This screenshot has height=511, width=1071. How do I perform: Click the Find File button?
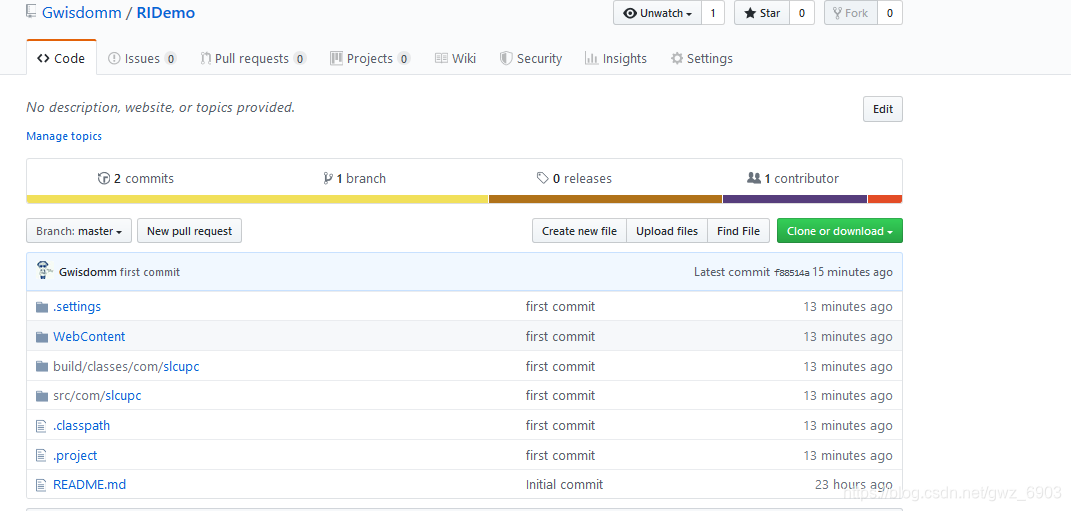tap(738, 231)
